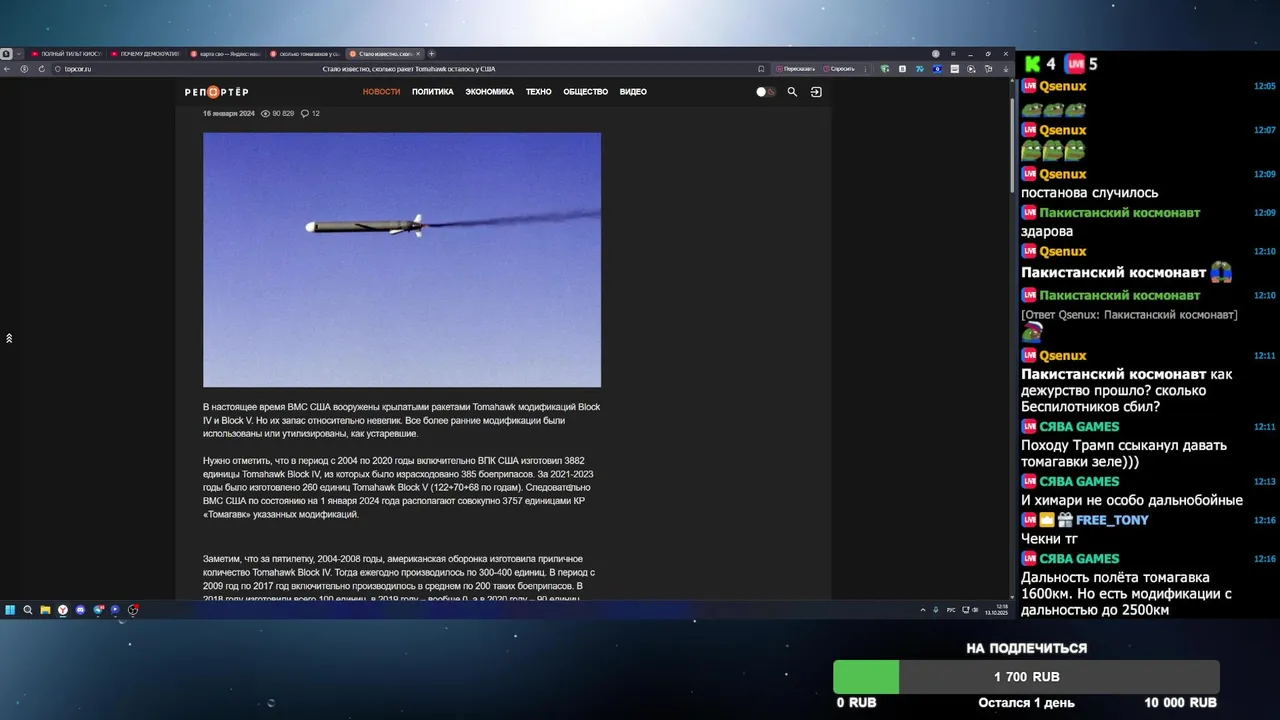Bookmark this page with the bookmark icon

(761, 69)
